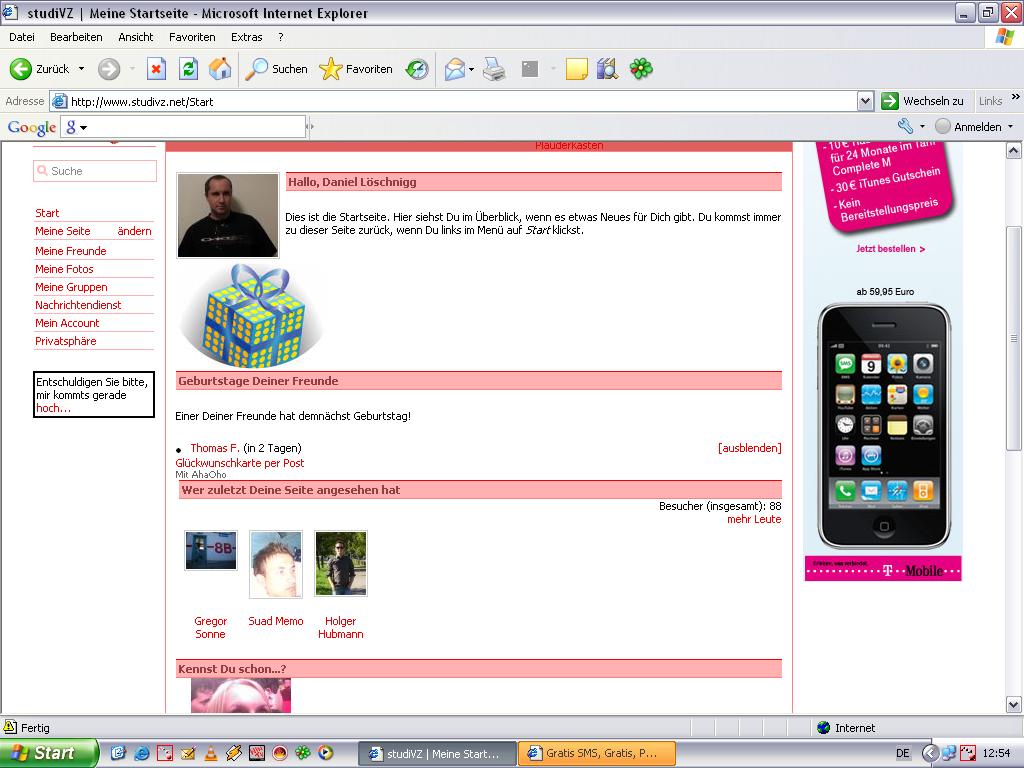Print the page with the printer icon
1024x768 pixels.
494,69
